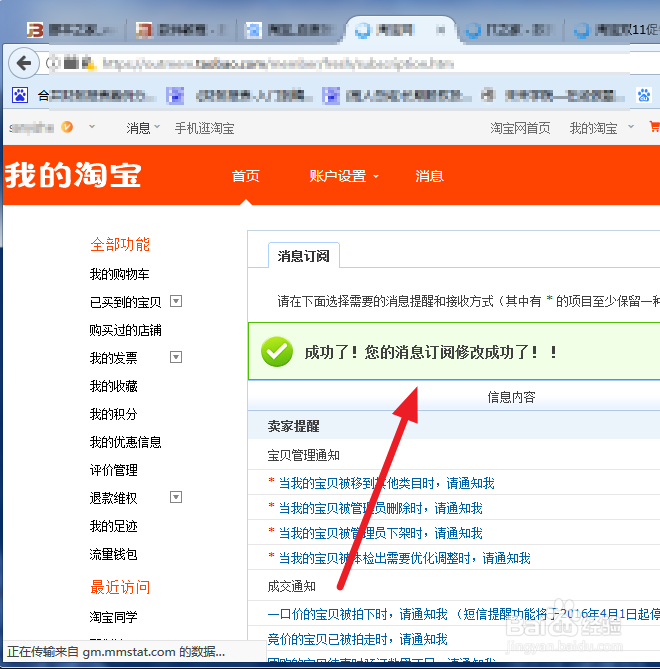Click 退款维权 in sidebar

click(x=113, y=498)
